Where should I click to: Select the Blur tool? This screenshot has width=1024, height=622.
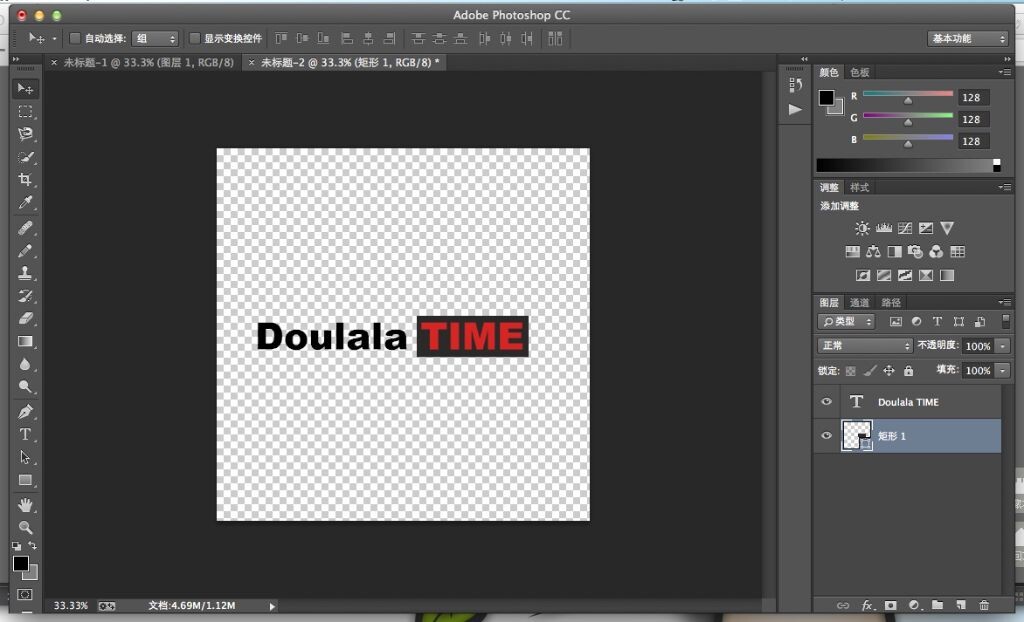[x=25, y=364]
